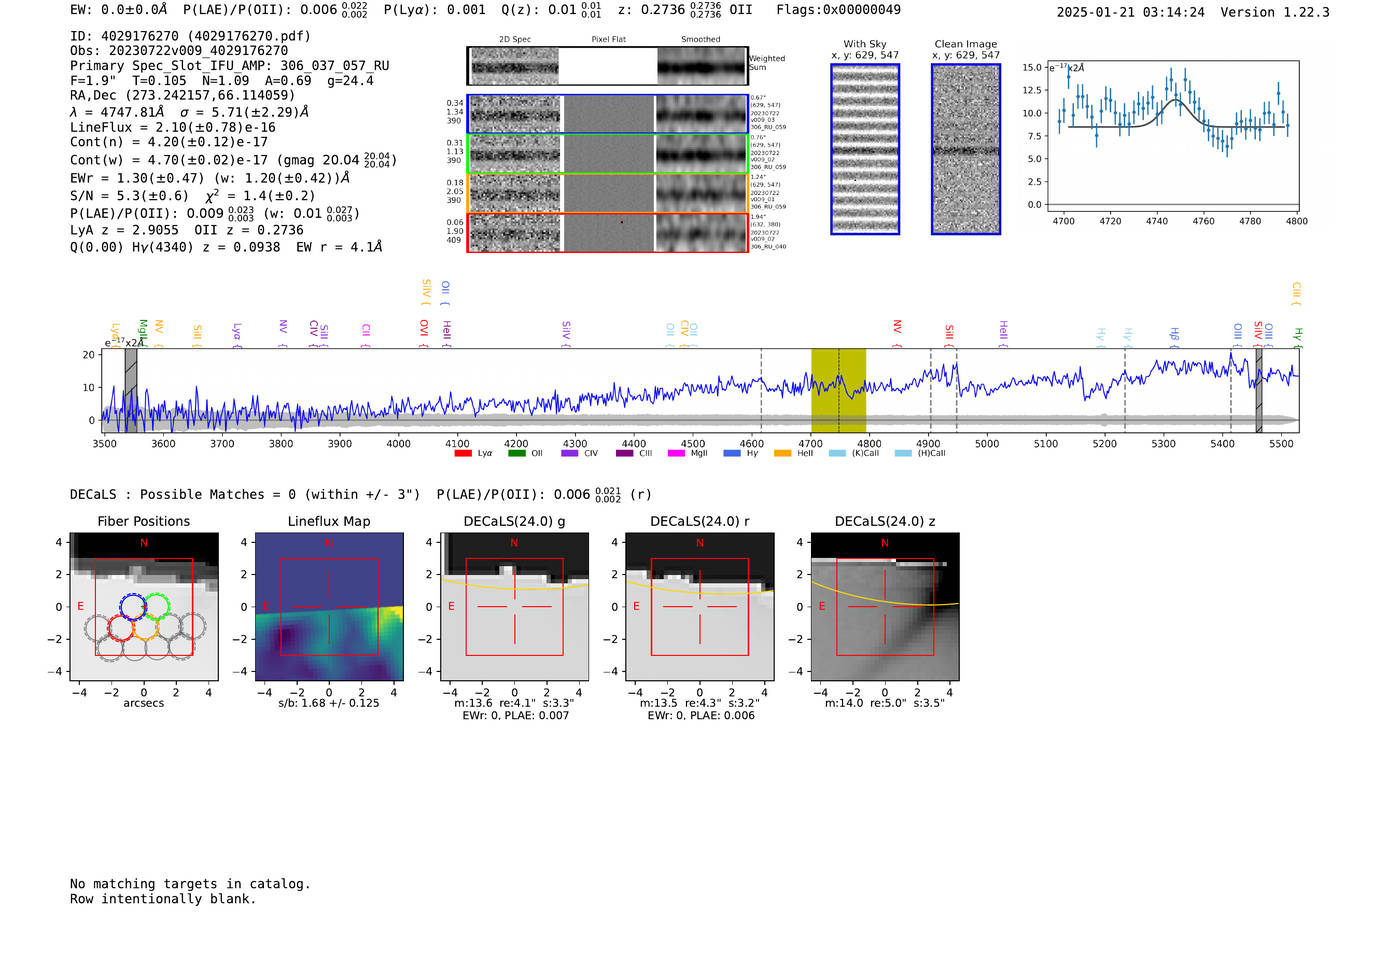Image resolution: width=1400 pixels, height=953 pixels.
Task: Select the DECaLS z-band image
Action: pos(885,607)
